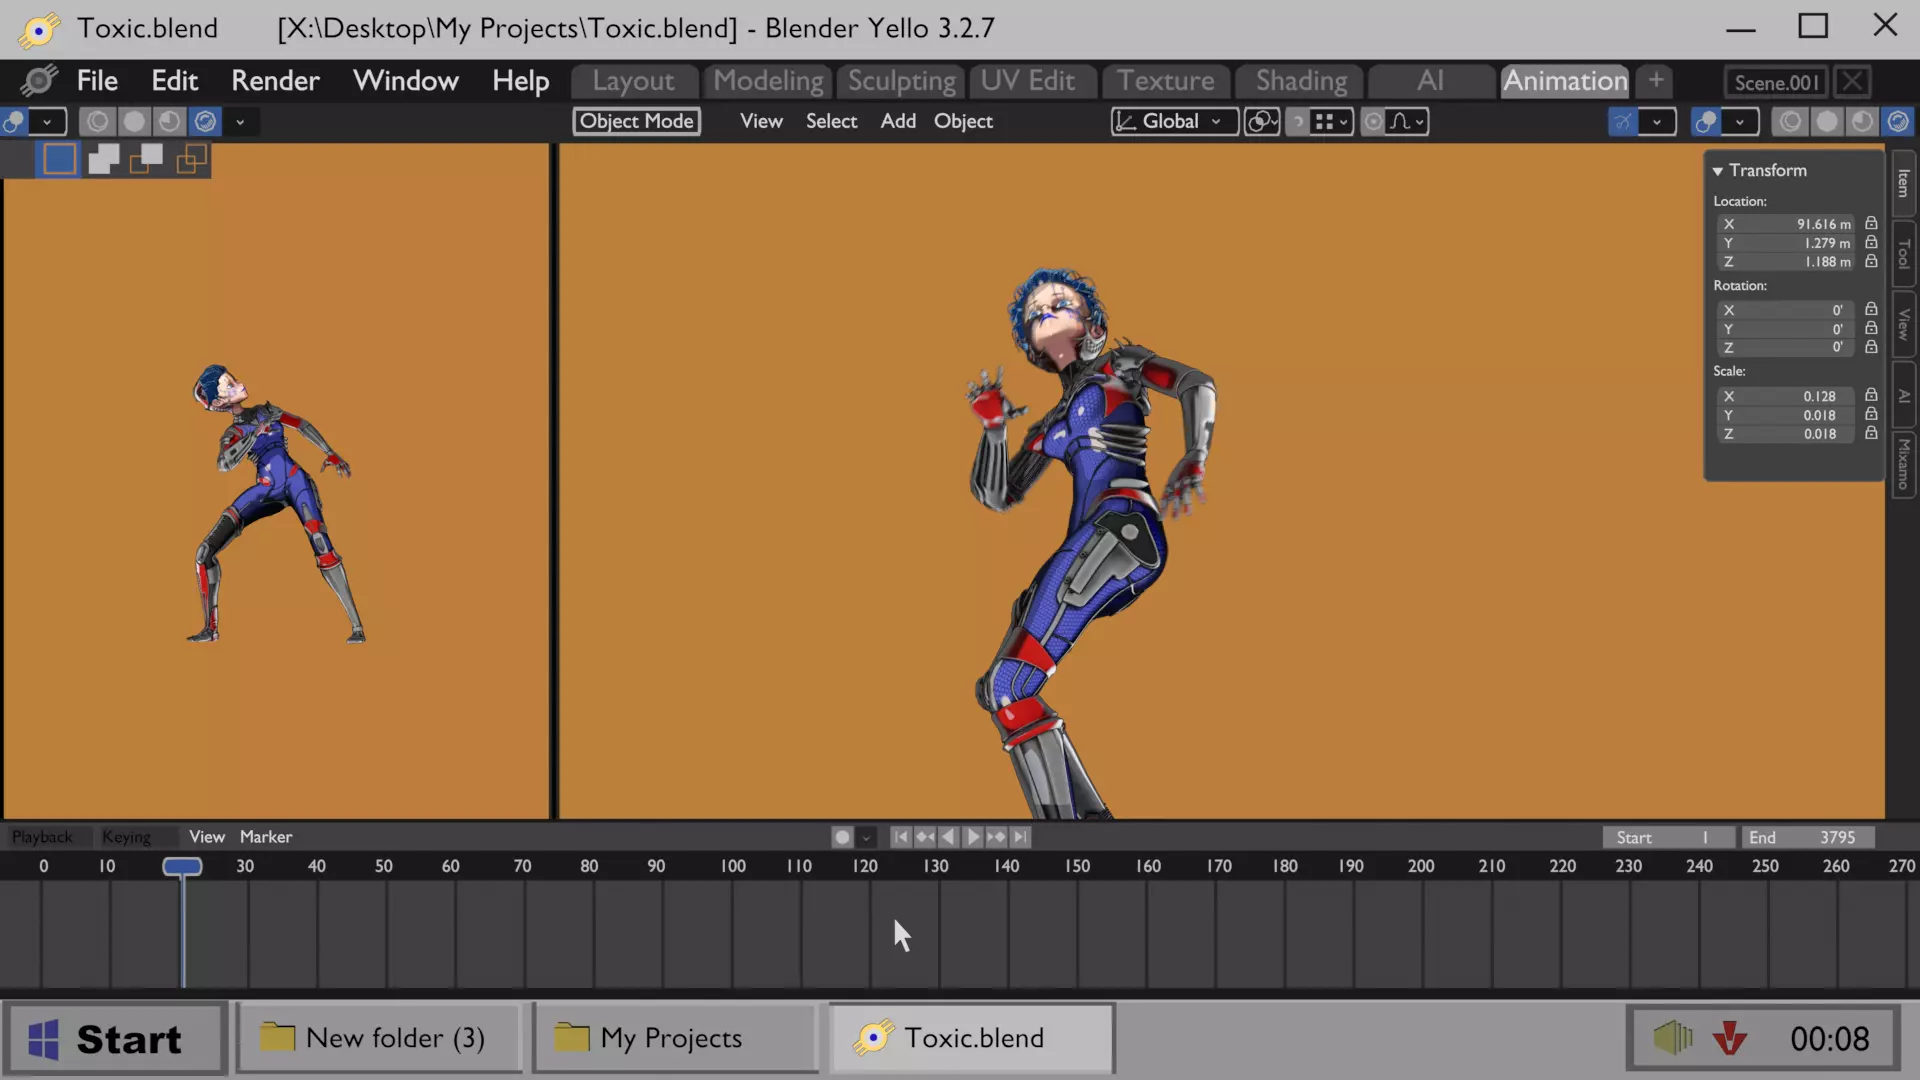The width and height of the screenshot is (1920, 1080).
Task: Switch to the AI workspace tab
Action: [x=1430, y=81]
